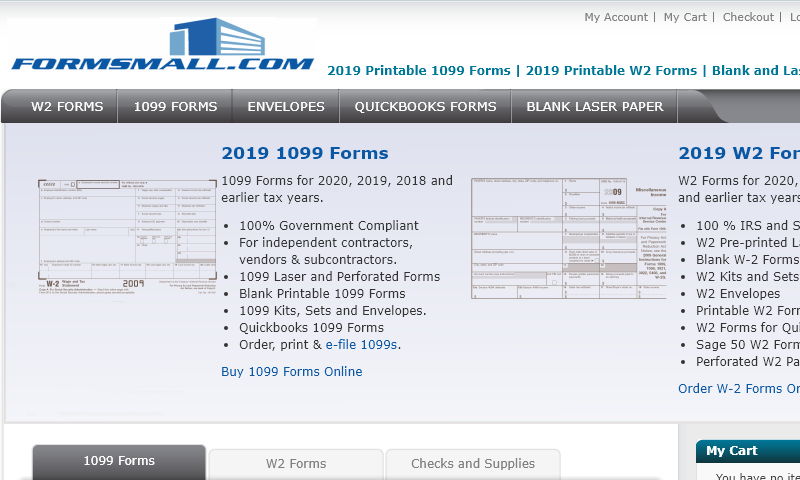The image size is (800, 480).
Task: Follow the e-file 1099s link
Action: (x=361, y=344)
